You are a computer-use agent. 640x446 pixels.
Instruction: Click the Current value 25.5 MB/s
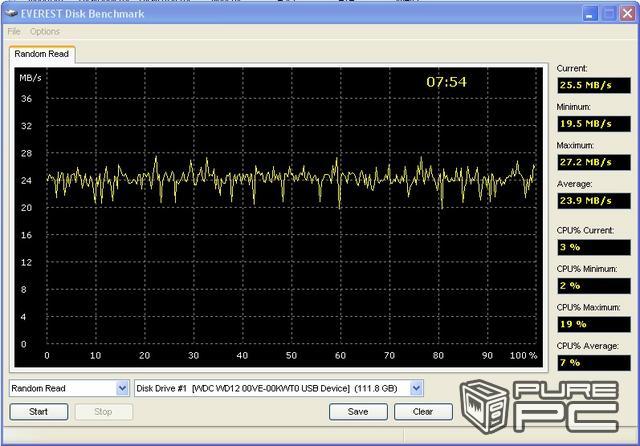pyautogui.click(x=593, y=85)
